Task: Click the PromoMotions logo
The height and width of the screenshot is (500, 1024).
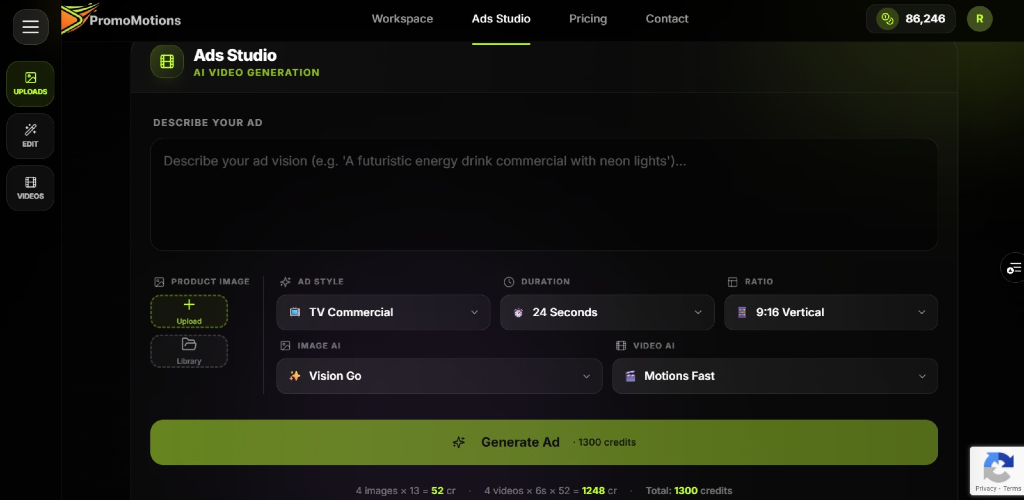Action: point(121,19)
